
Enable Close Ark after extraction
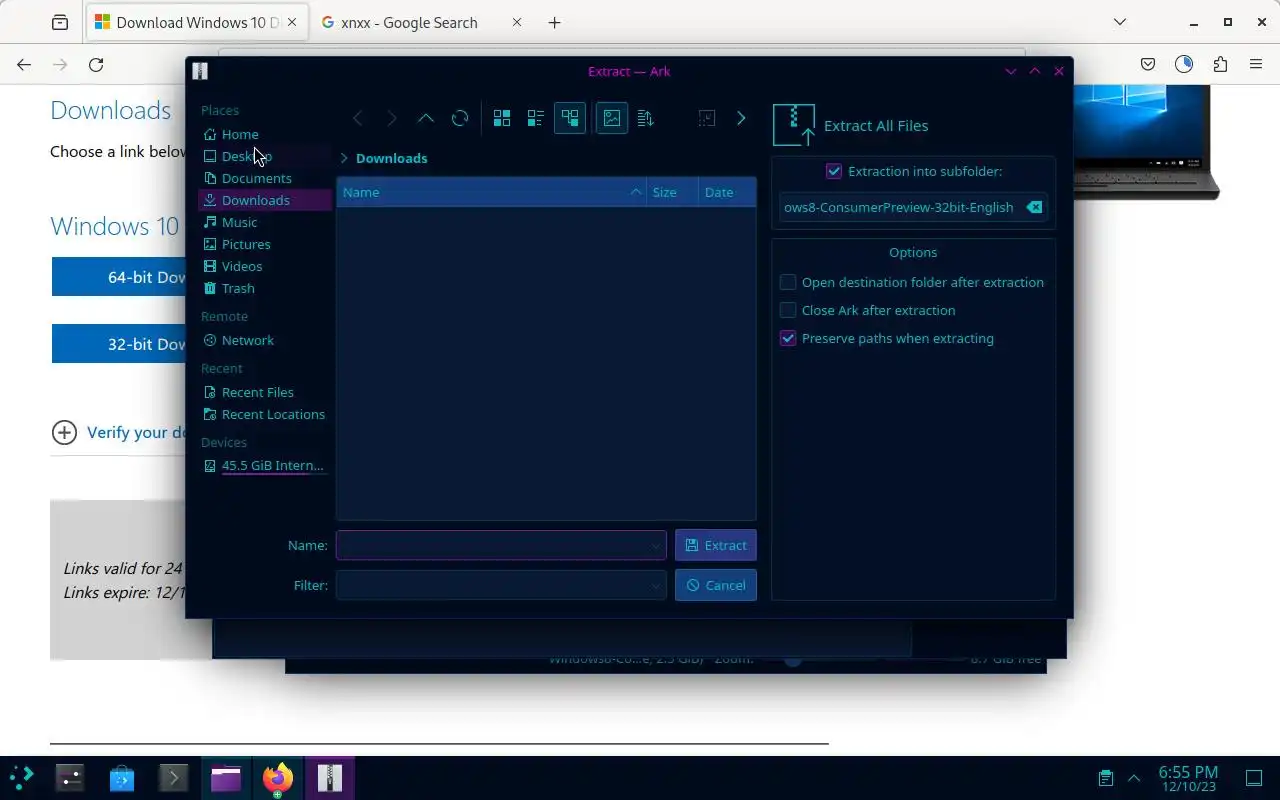[x=788, y=310]
